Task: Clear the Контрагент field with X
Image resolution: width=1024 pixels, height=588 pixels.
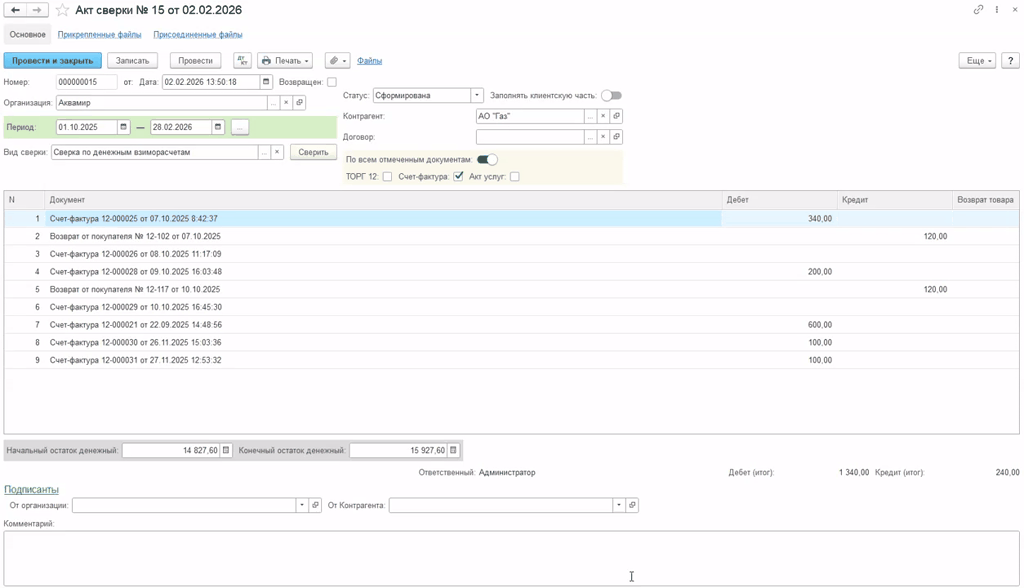Action: point(603,116)
